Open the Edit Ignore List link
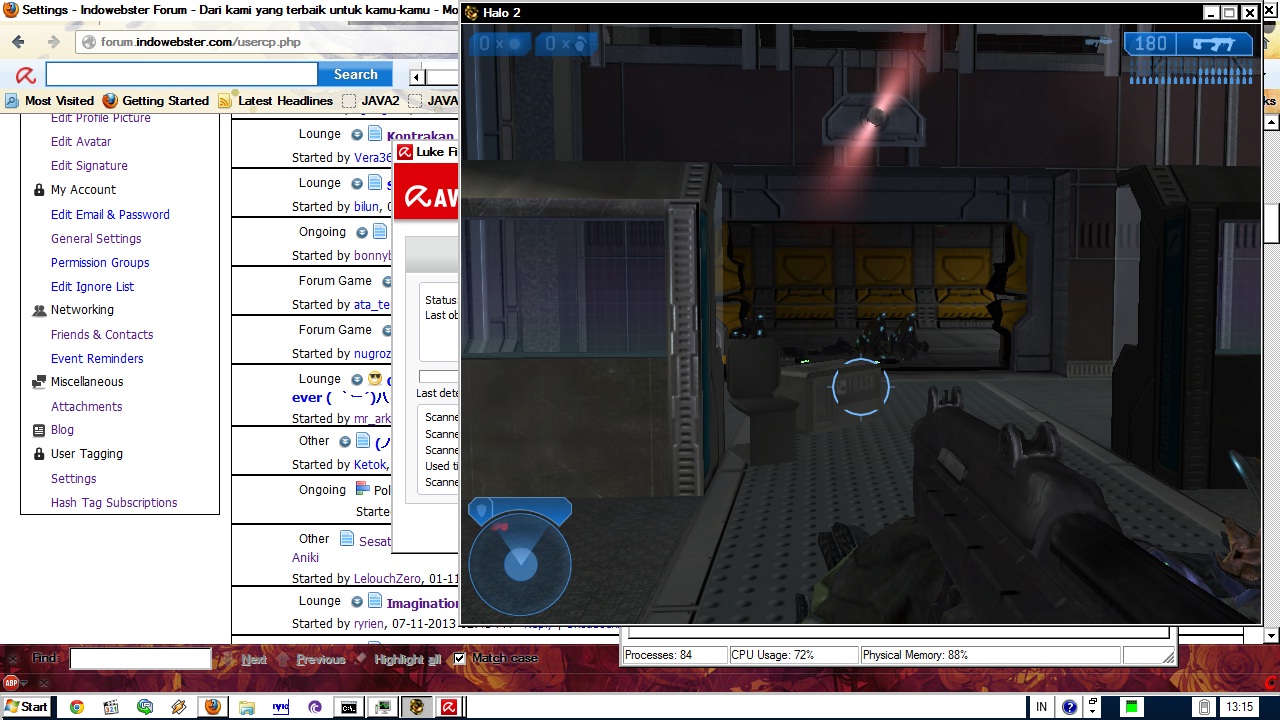 coord(92,287)
